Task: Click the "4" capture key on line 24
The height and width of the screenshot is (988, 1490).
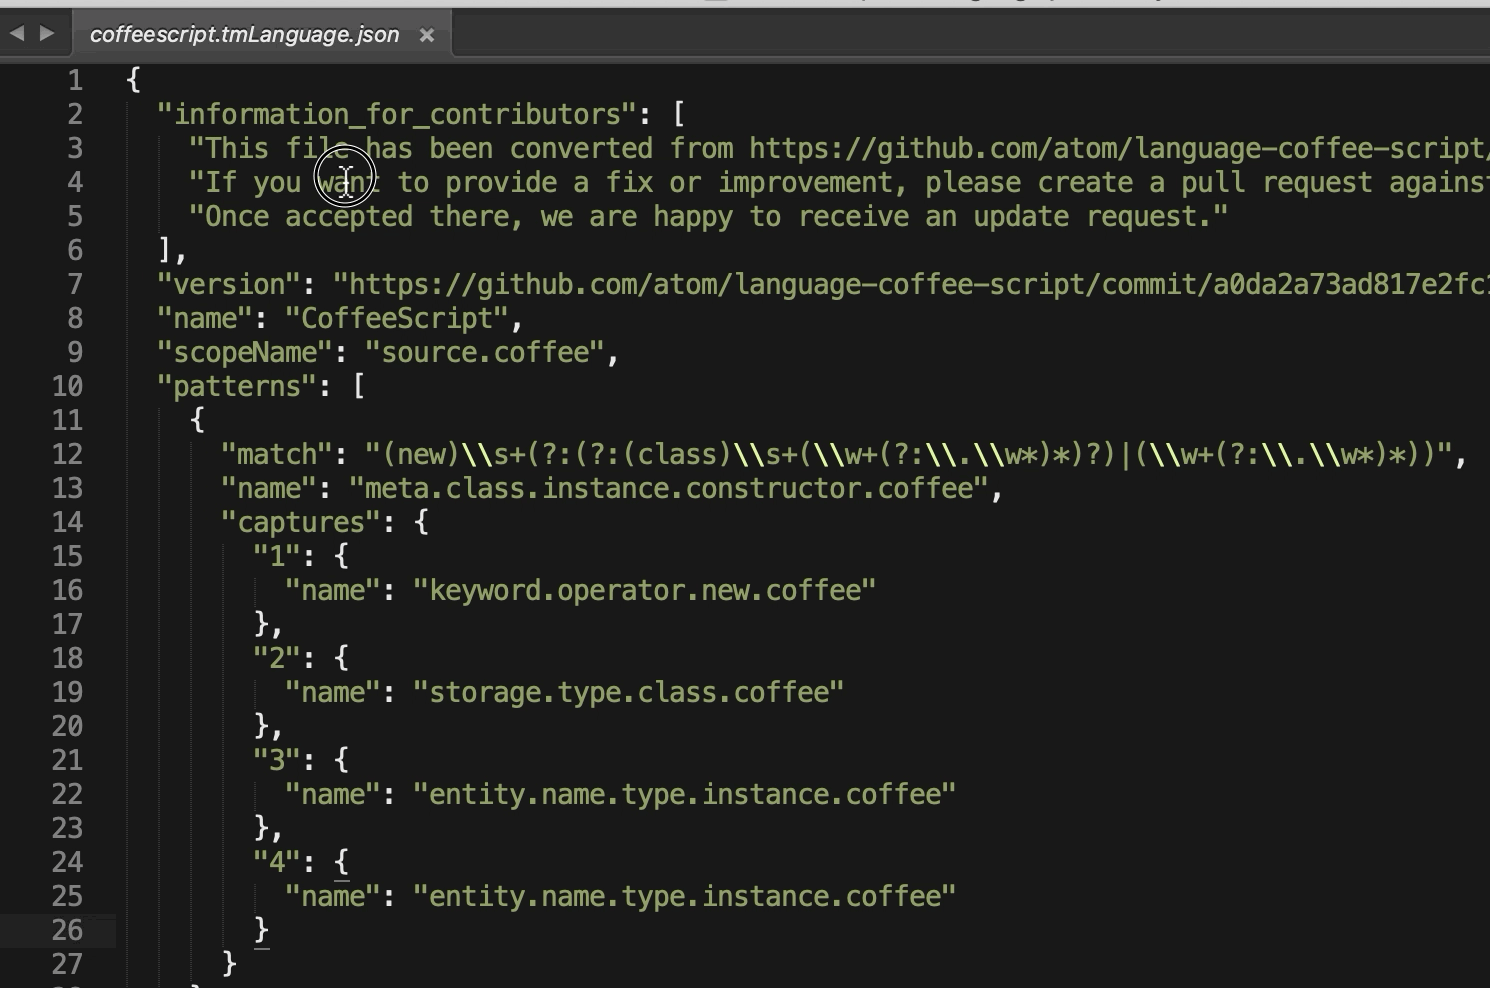Action: coord(277,862)
